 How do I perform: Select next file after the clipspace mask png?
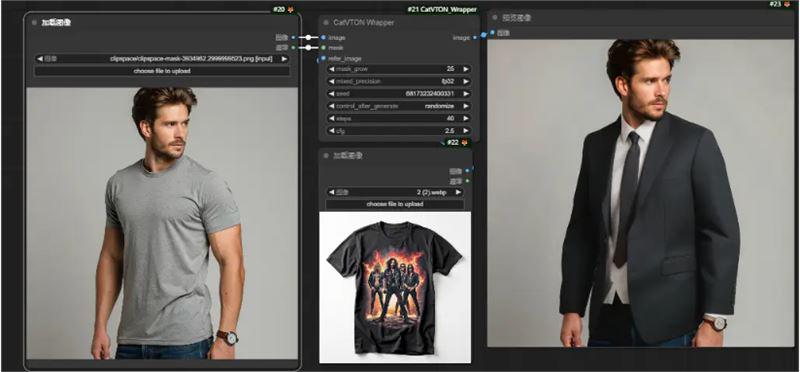tap(284, 59)
